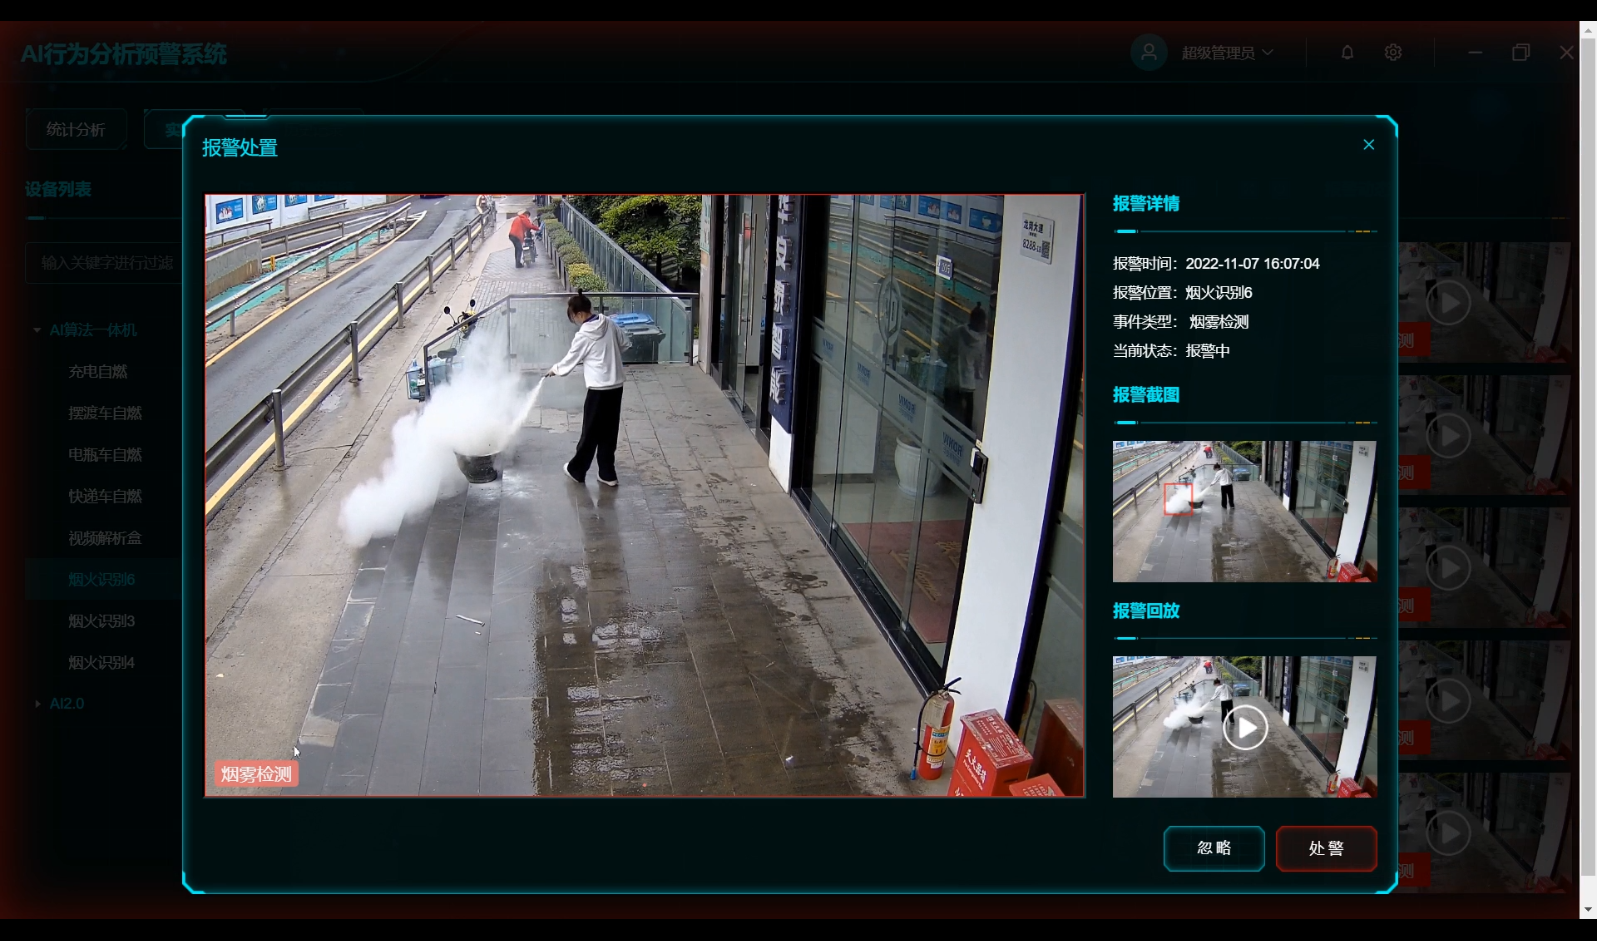
Task: Select 充电自燃 in device list
Action: tap(98, 372)
